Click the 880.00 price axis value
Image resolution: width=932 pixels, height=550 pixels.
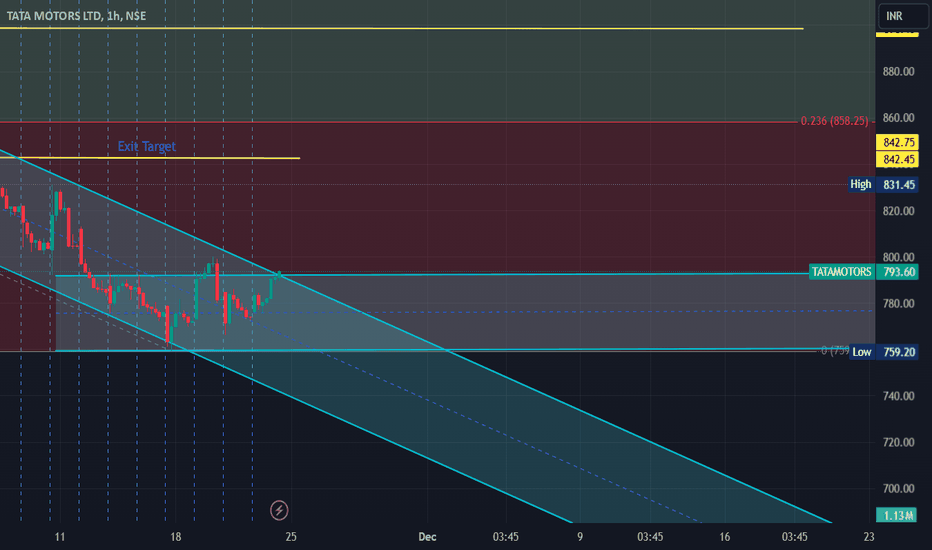898,71
